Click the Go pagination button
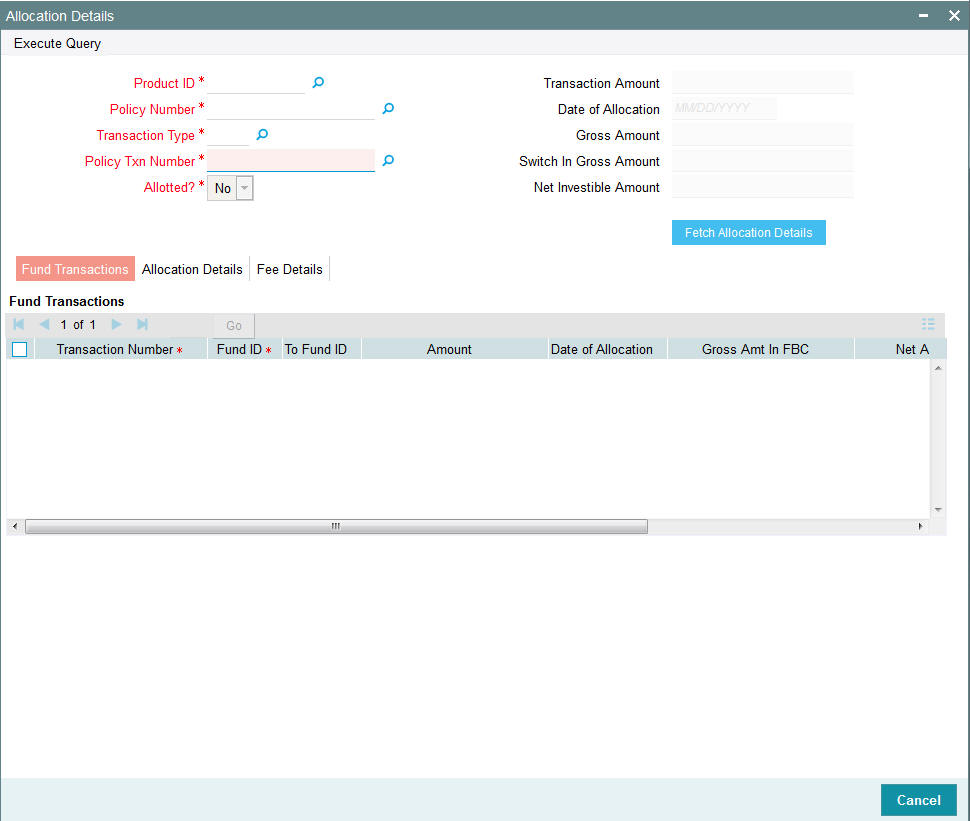 [234, 325]
